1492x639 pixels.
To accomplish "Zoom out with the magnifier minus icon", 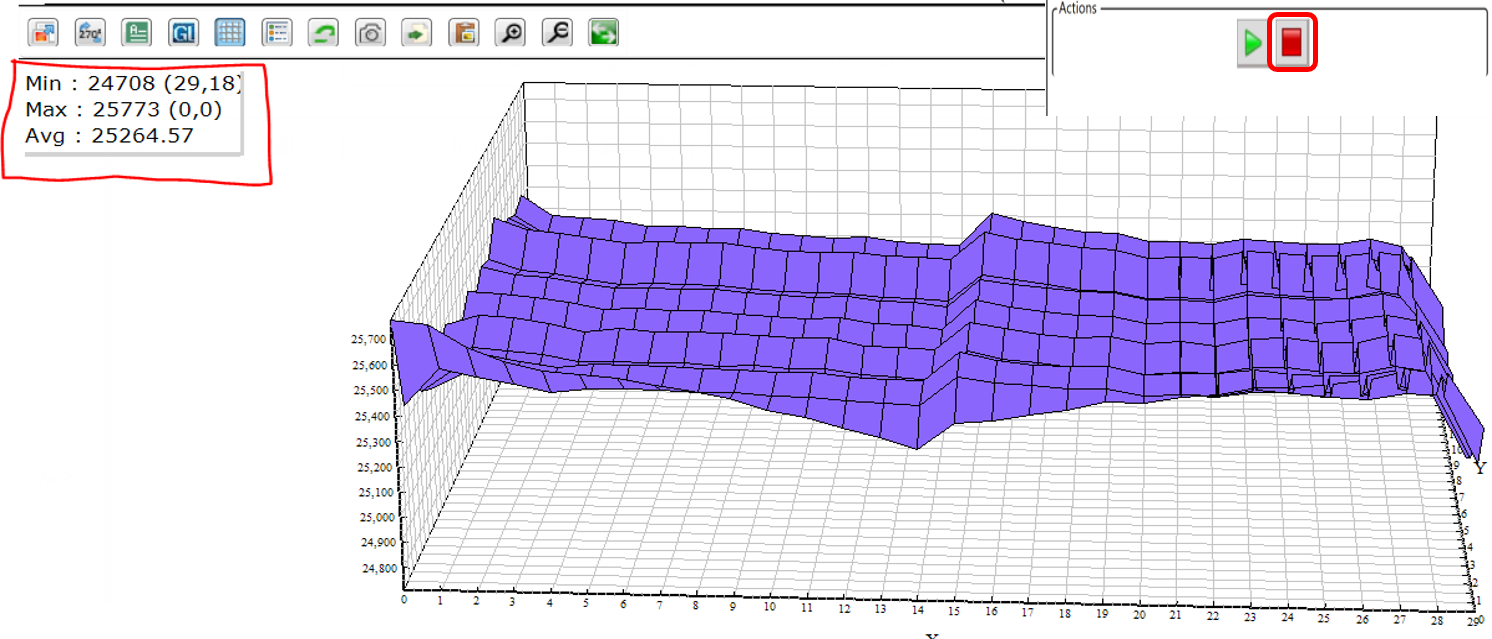I will tap(557, 32).
